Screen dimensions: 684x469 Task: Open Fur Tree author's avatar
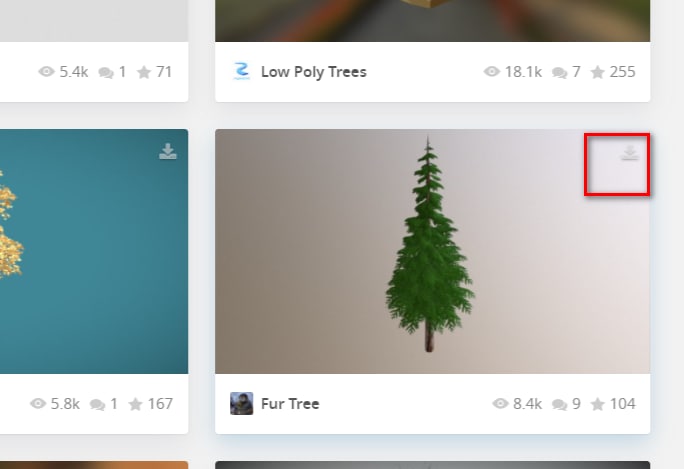(x=242, y=404)
